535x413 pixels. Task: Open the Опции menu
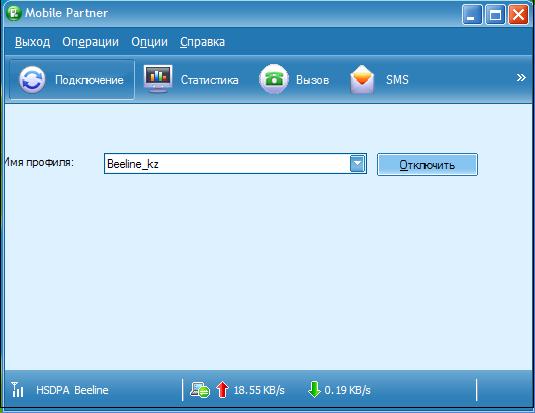pos(149,42)
